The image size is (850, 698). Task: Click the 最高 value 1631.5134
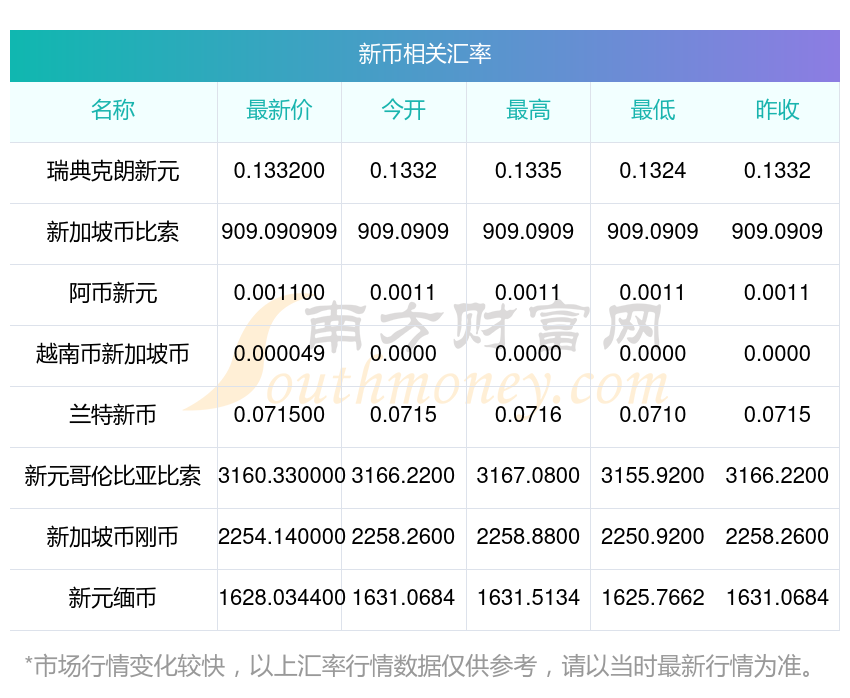click(x=528, y=598)
